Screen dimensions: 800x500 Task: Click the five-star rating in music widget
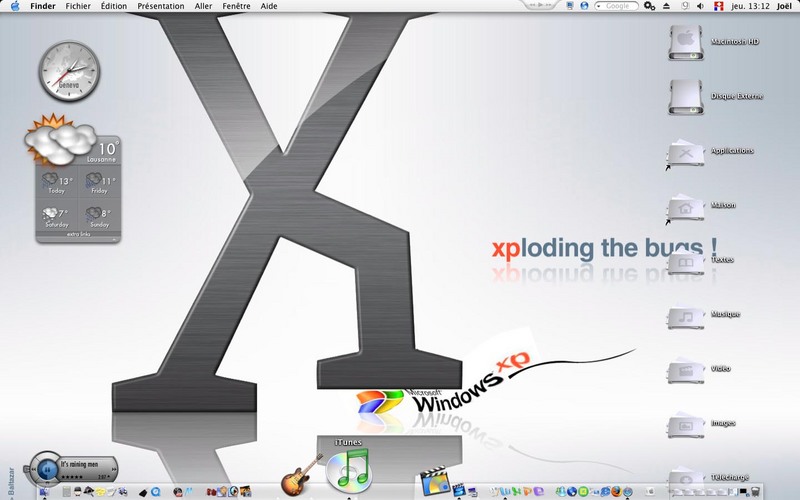tap(72, 477)
